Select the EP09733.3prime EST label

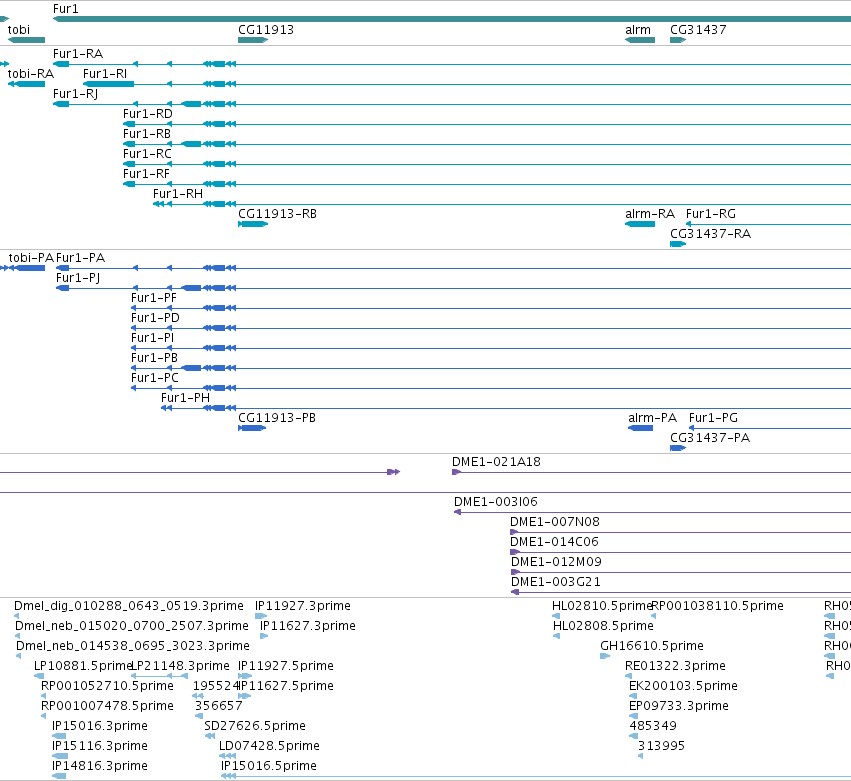(x=679, y=707)
